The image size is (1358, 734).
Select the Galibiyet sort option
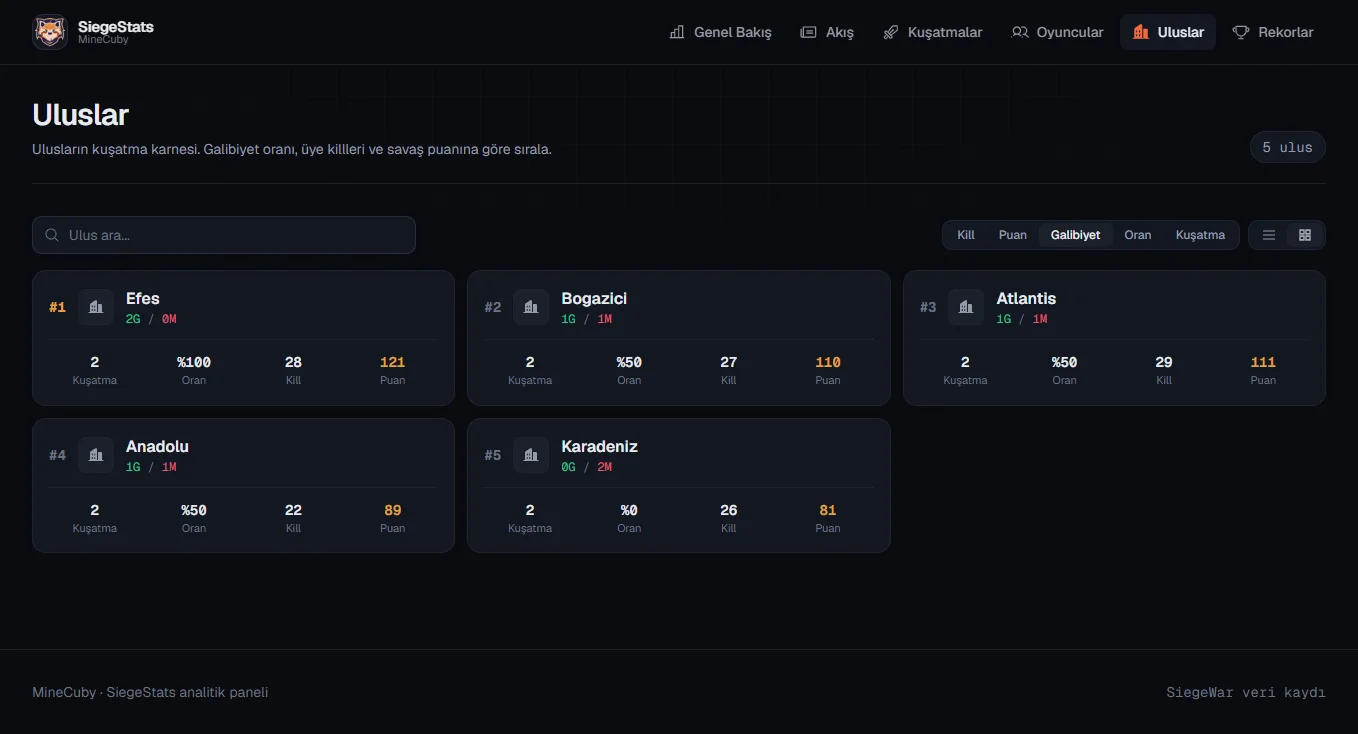(x=1075, y=235)
